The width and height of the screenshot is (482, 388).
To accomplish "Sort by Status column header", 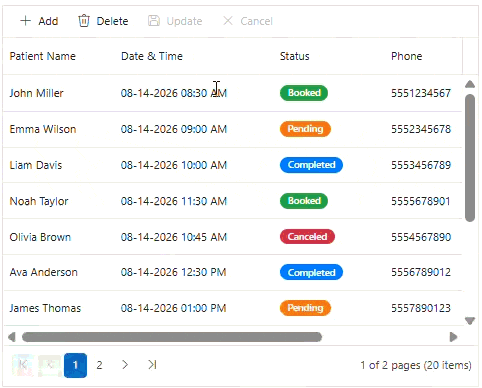I will [x=295, y=56].
